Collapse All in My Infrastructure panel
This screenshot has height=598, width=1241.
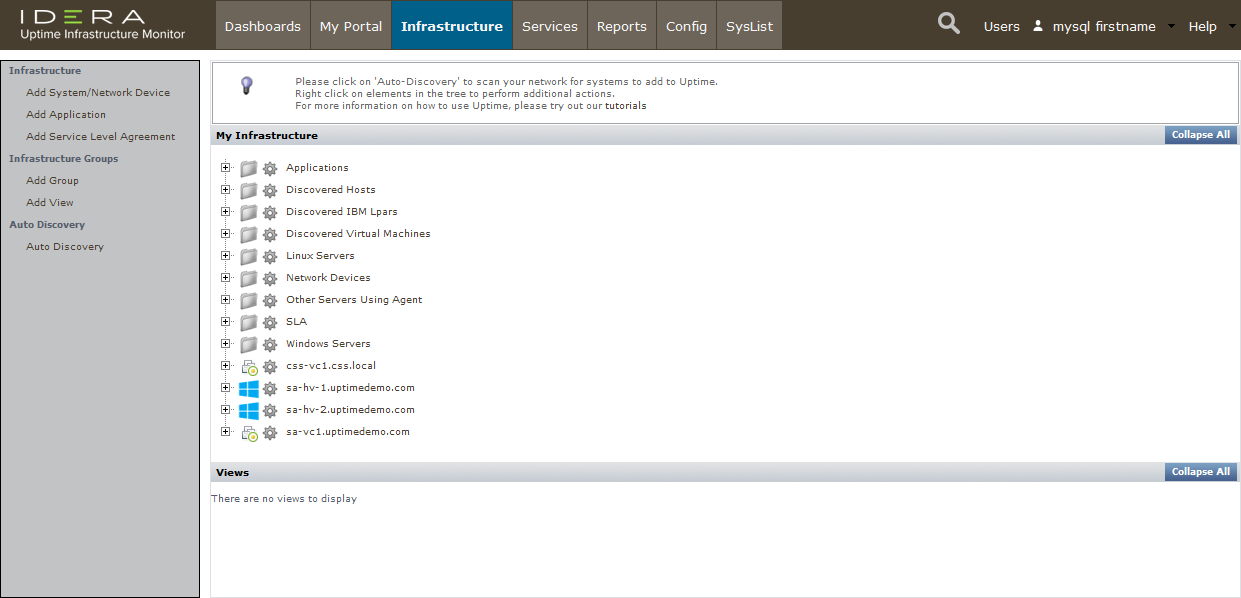point(1200,135)
